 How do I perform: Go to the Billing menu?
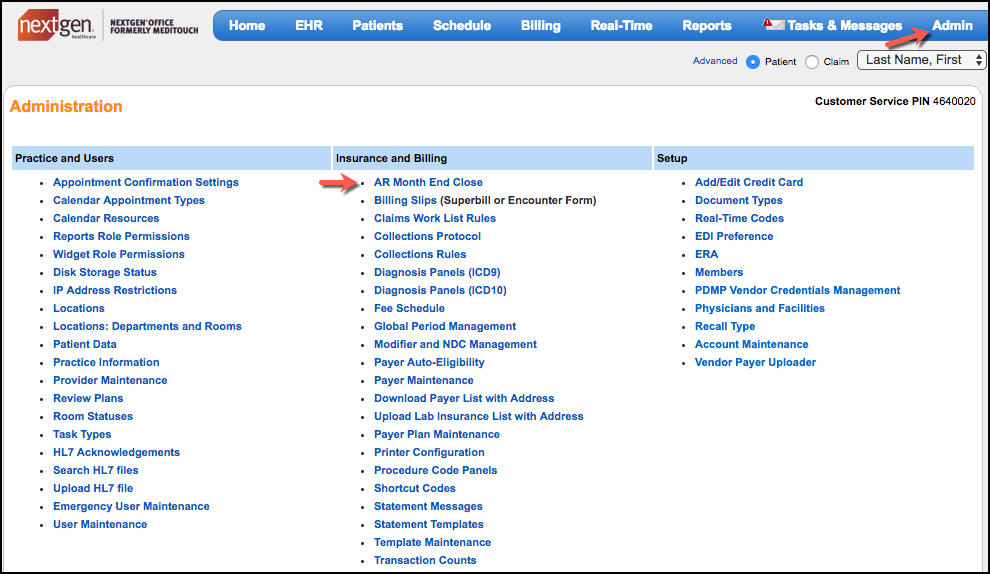click(x=540, y=25)
